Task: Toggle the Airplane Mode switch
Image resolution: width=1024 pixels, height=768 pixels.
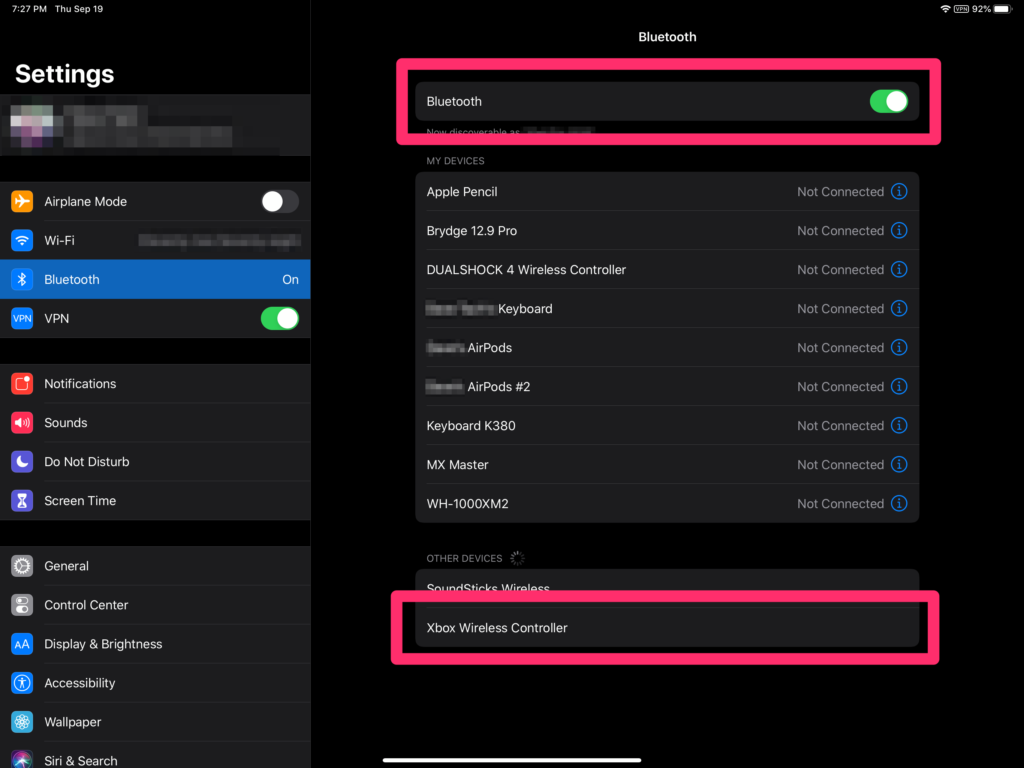Action: pos(280,201)
